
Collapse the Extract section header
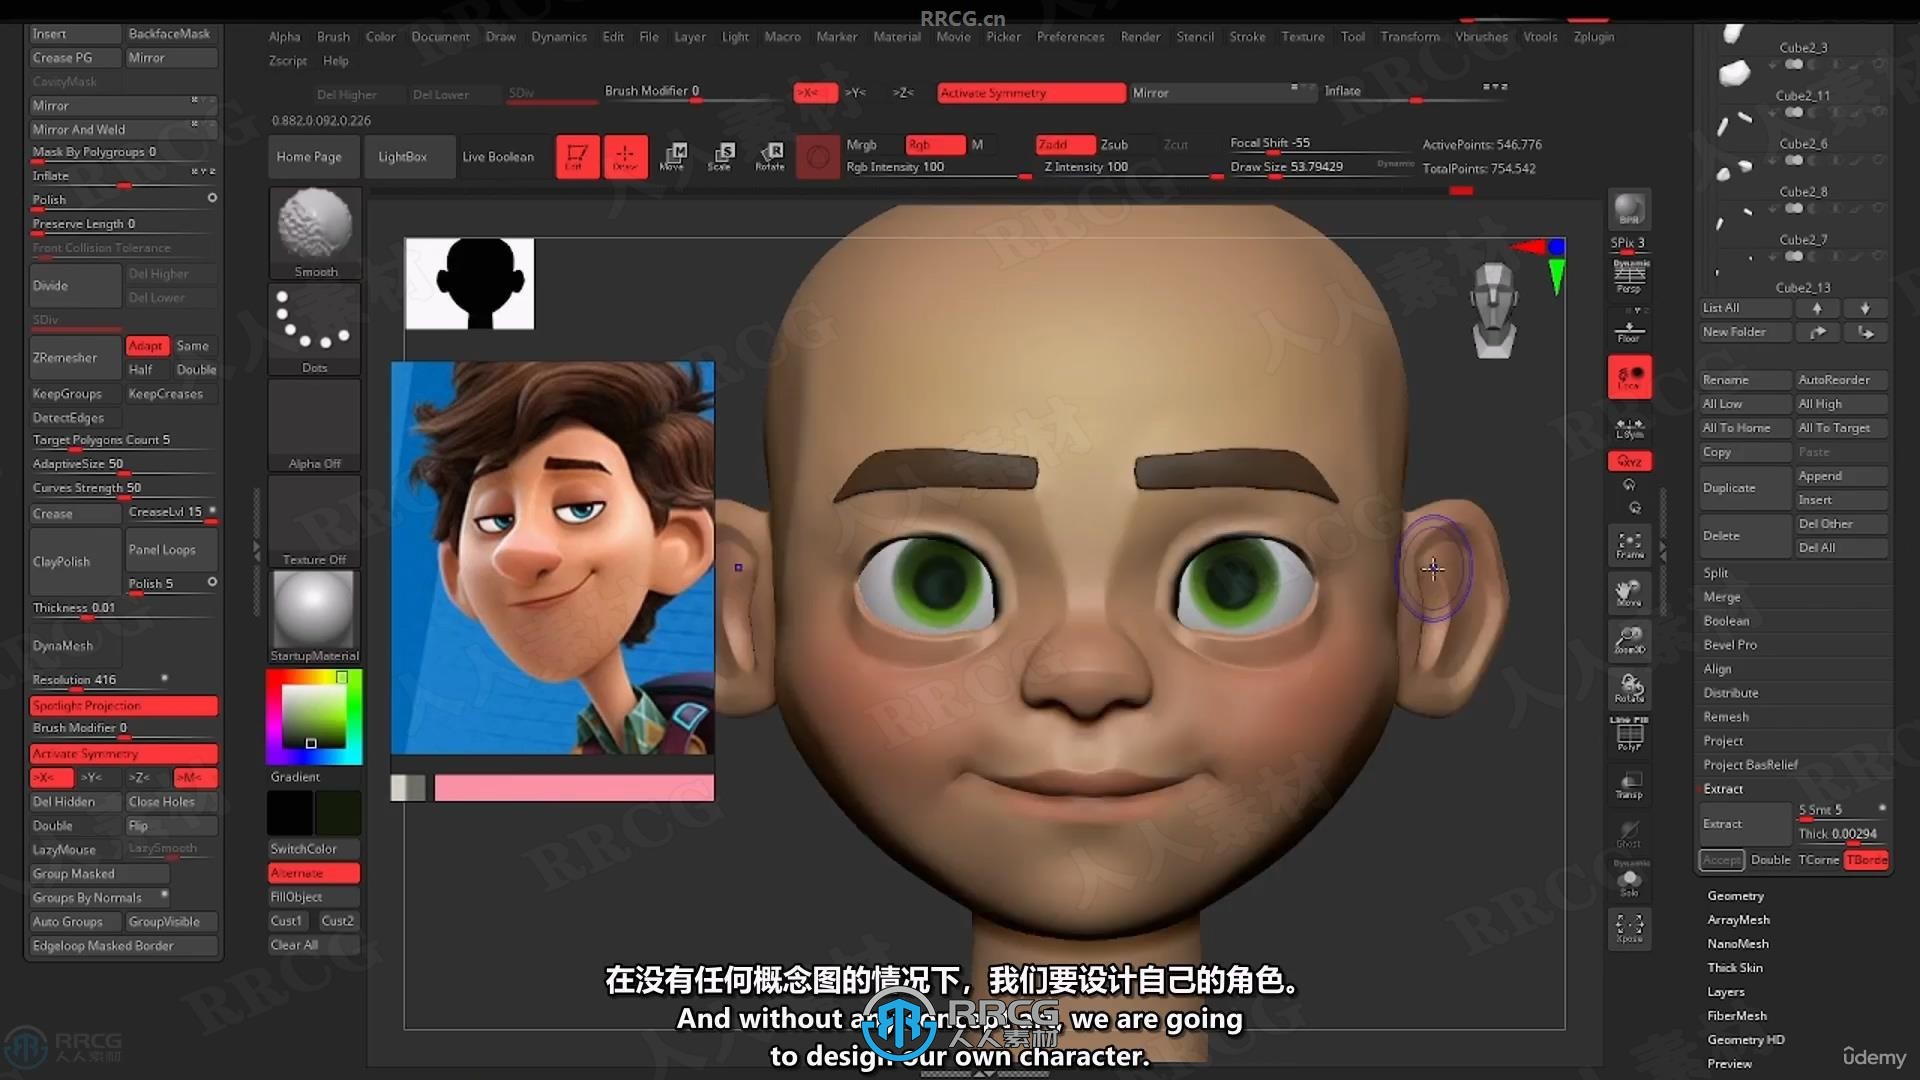pos(1723,789)
